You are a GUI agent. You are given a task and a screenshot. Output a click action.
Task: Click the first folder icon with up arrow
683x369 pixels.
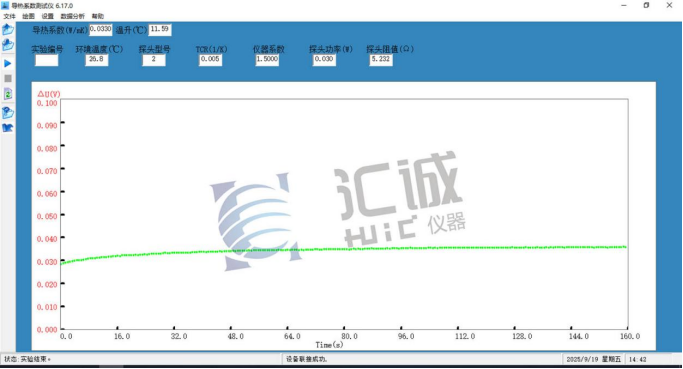point(8,29)
